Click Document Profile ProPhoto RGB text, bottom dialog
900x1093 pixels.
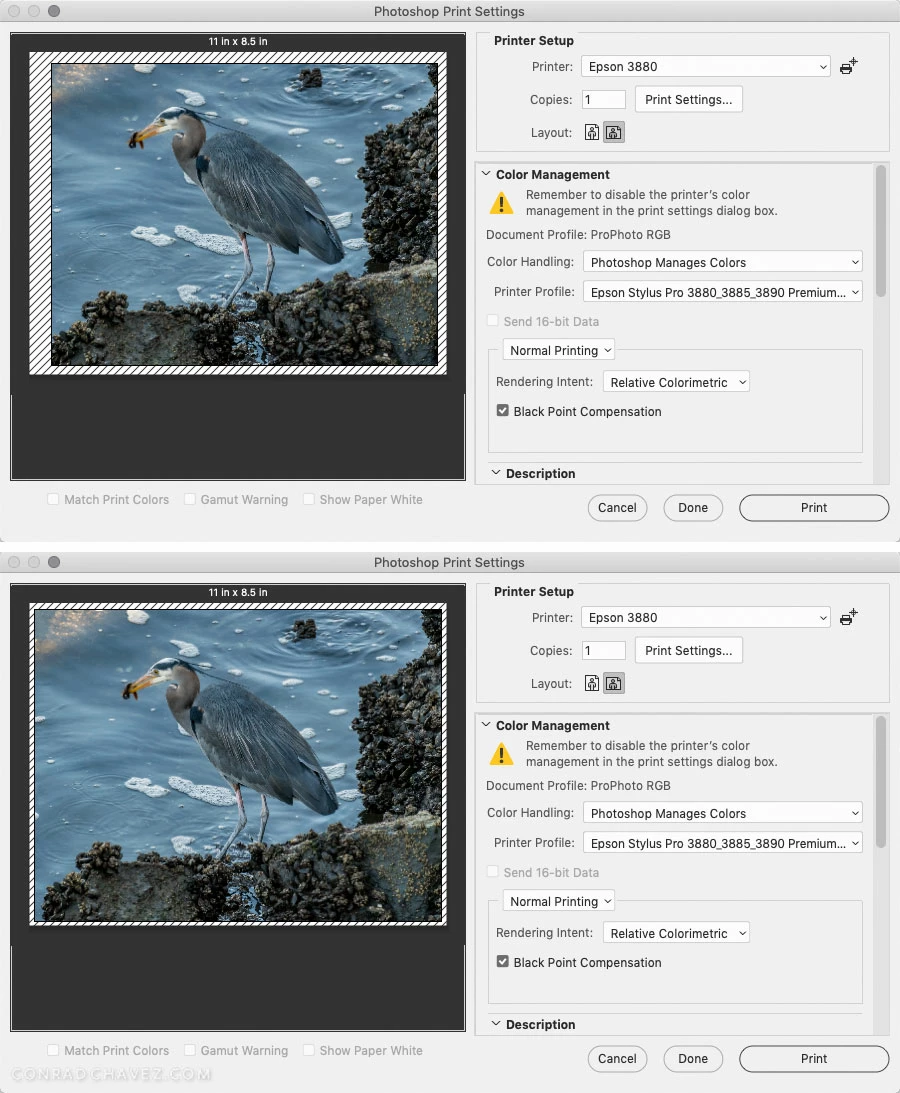point(578,786)
